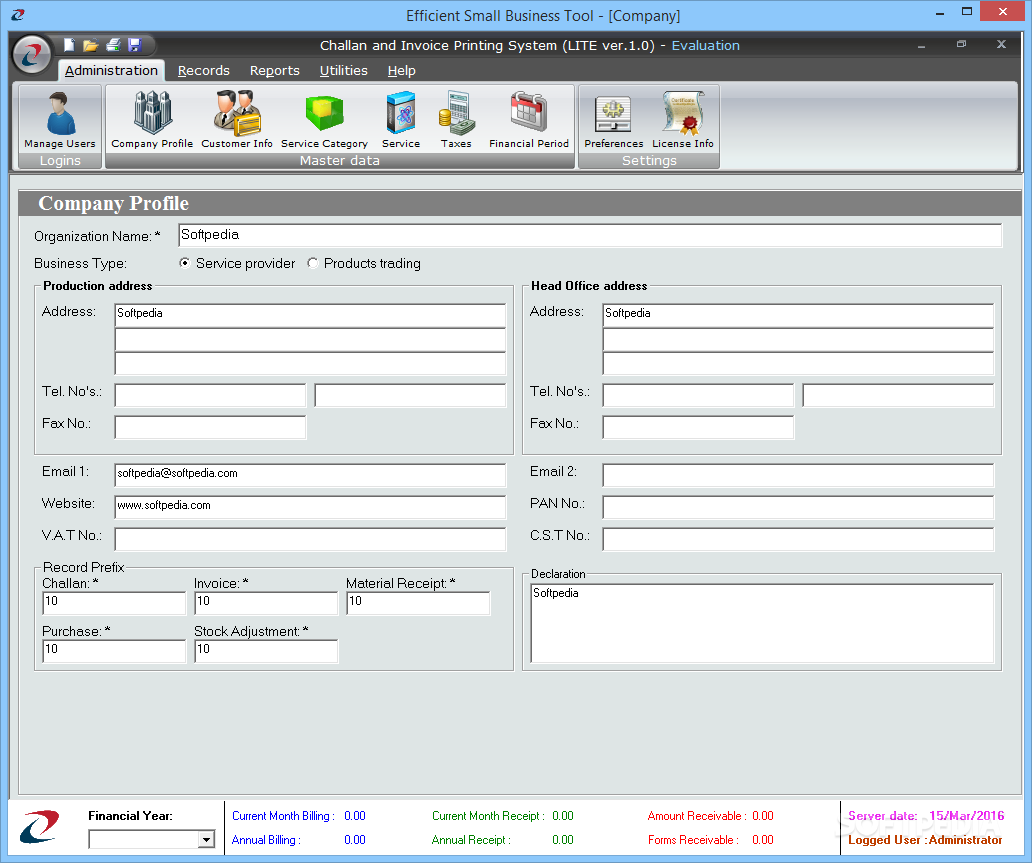Open Financial Period settings

529,120
